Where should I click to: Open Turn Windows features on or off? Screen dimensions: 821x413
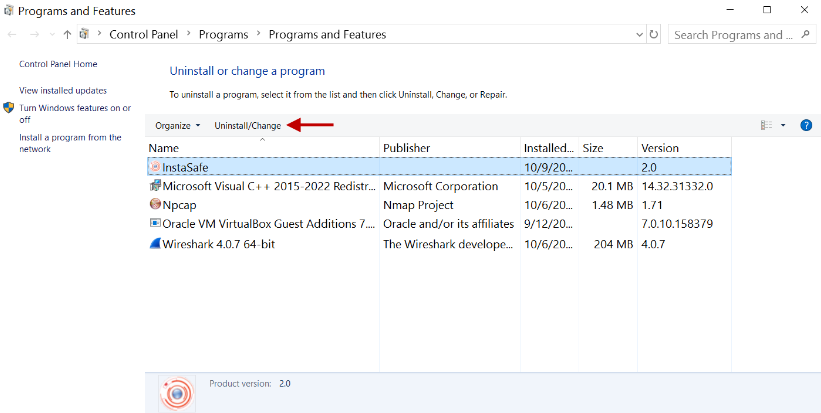75,114
